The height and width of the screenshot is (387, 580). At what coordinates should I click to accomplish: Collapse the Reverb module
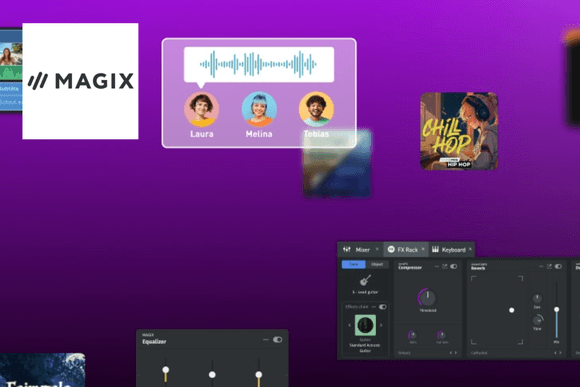pos(541,266)
